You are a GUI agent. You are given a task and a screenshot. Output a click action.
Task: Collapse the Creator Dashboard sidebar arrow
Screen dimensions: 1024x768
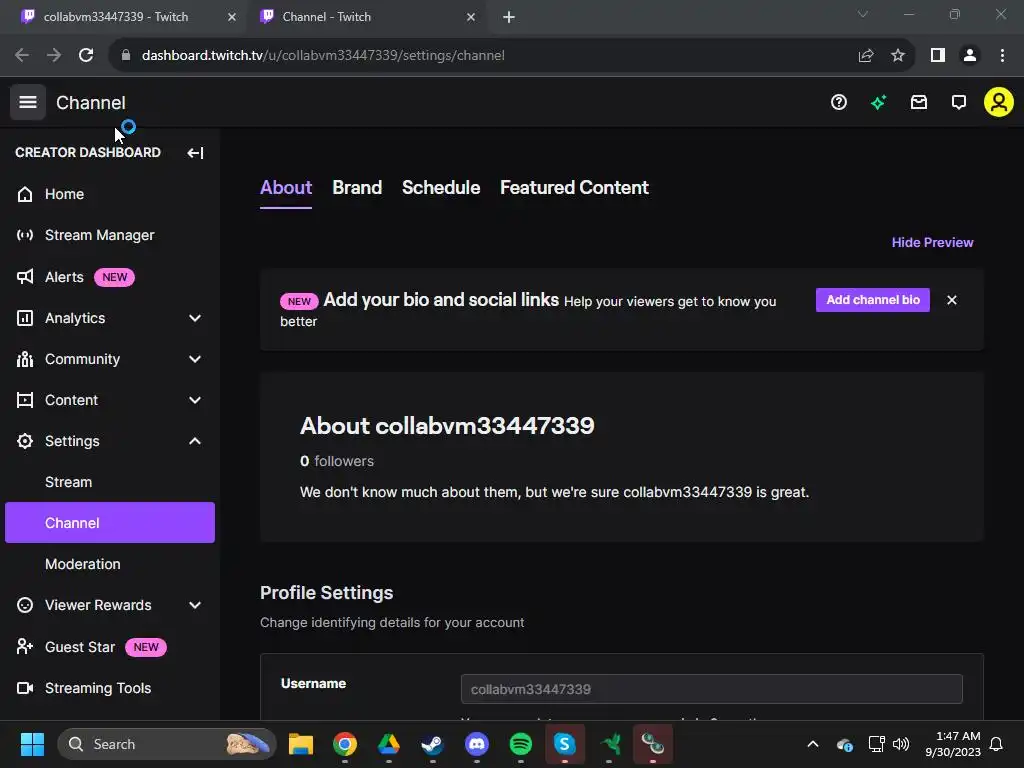tap(195, 153)
